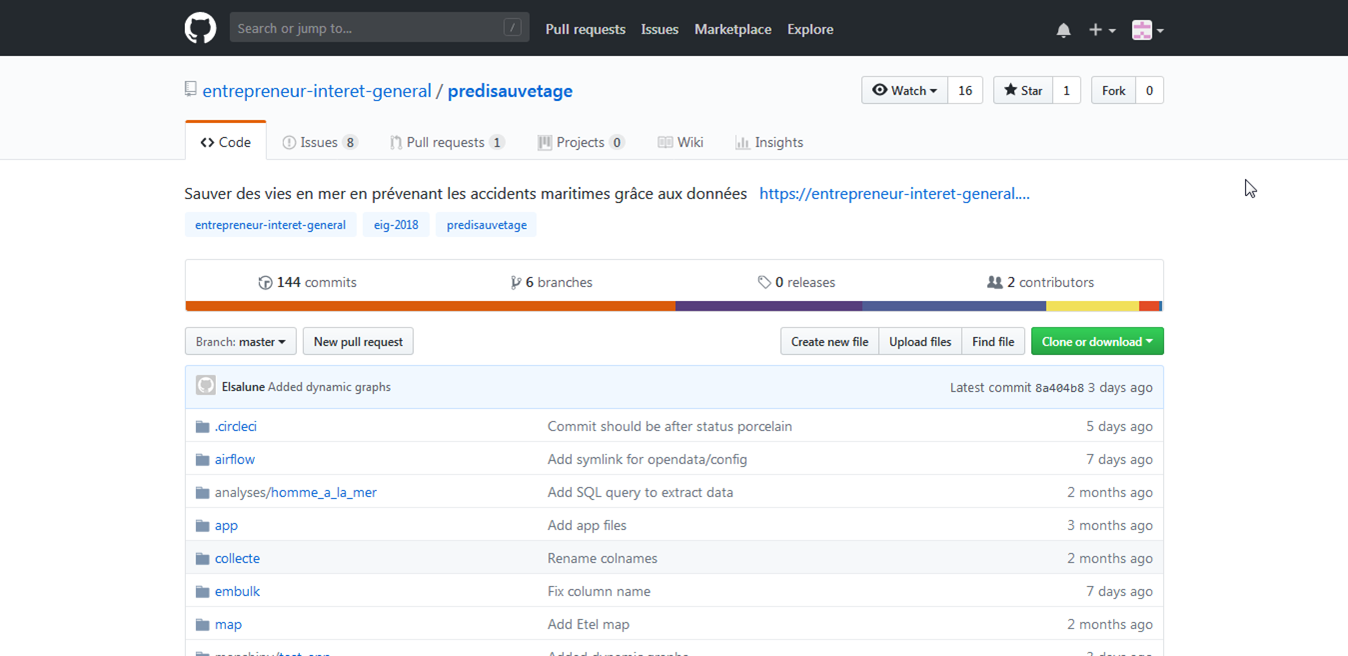Screen dimensions: 1348x656
Task: Open the analyses/homme_a_la_mer folder
Action: tap(295, 492)
